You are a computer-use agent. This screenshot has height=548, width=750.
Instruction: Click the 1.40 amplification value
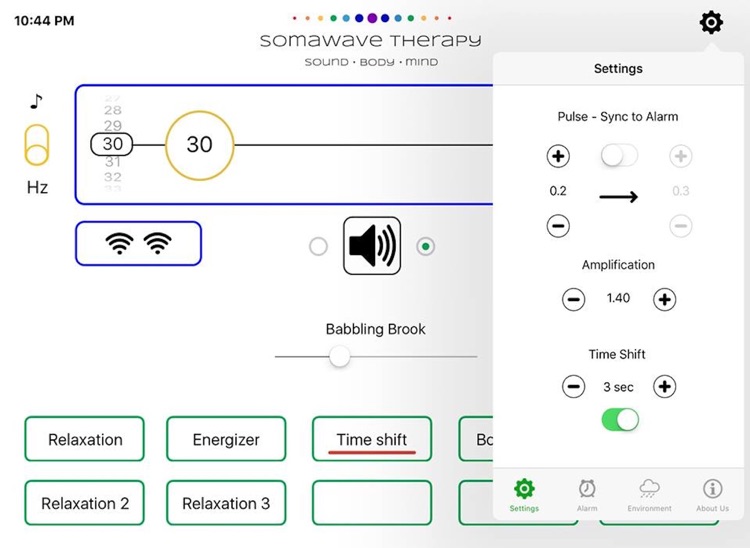618,298
